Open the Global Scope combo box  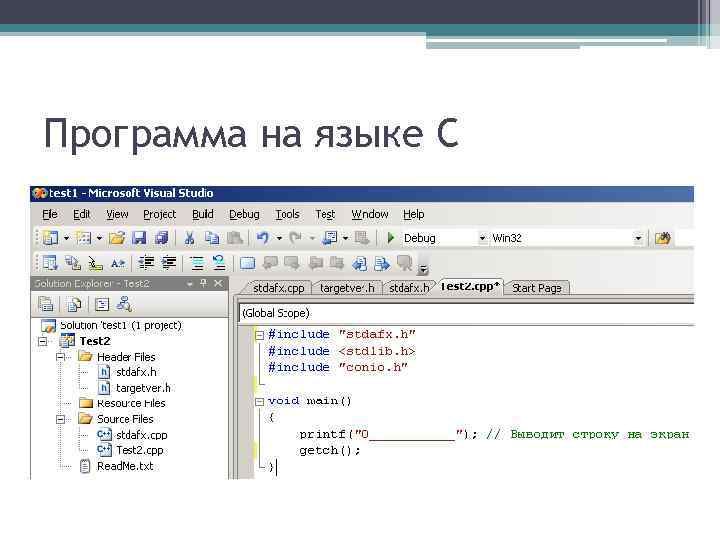pos(466,313)
